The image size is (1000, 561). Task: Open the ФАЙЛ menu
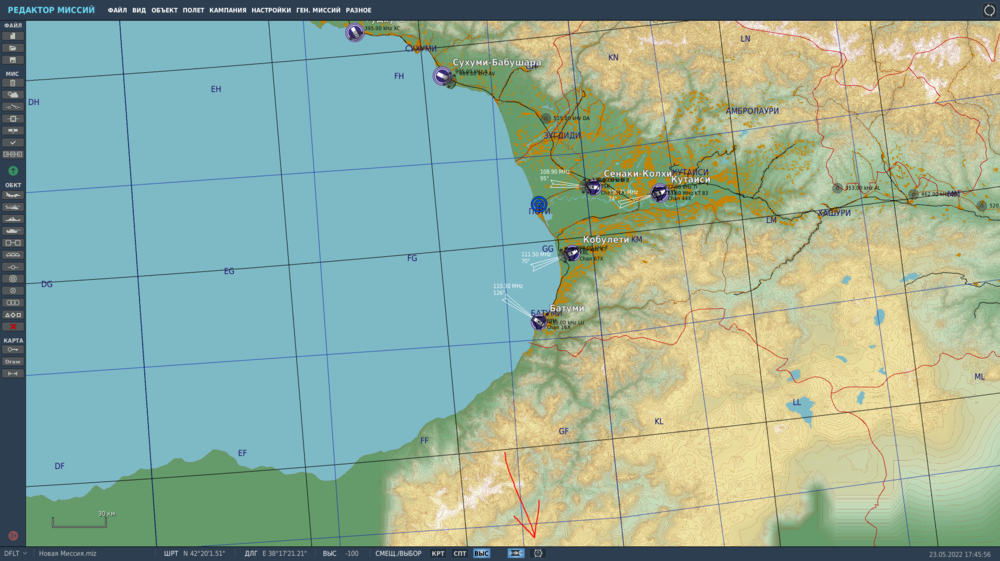(117, 10)
